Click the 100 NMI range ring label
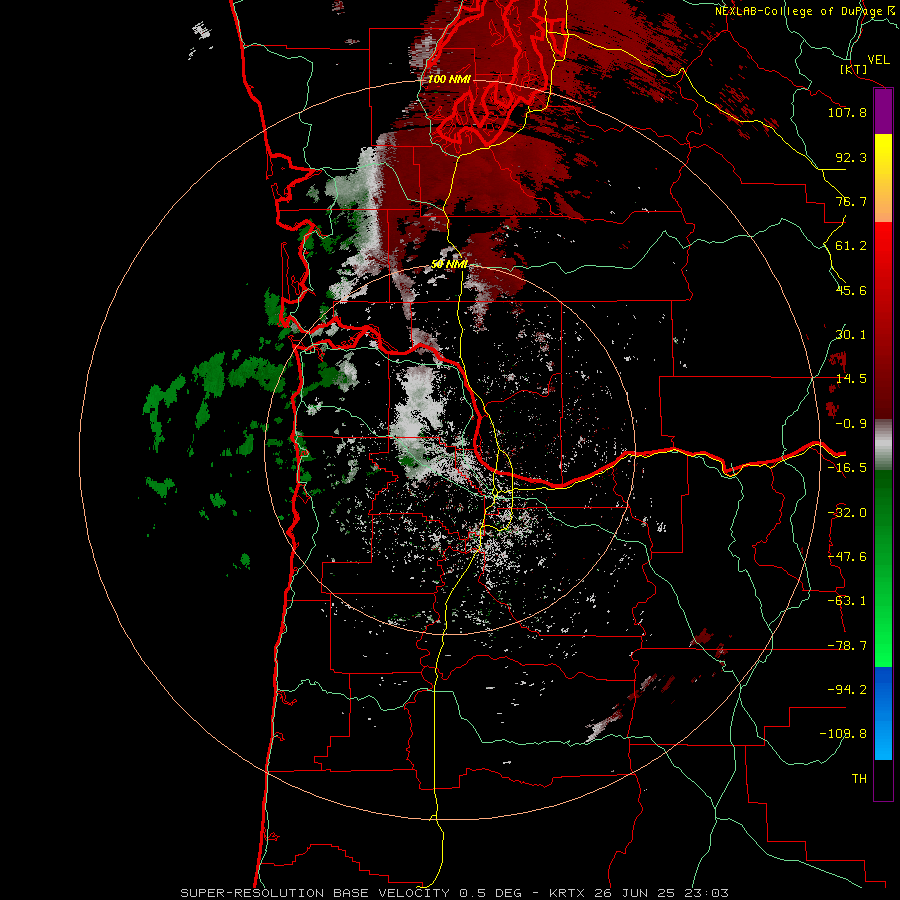This screenshot has width=900, height=900. [449, 79]
